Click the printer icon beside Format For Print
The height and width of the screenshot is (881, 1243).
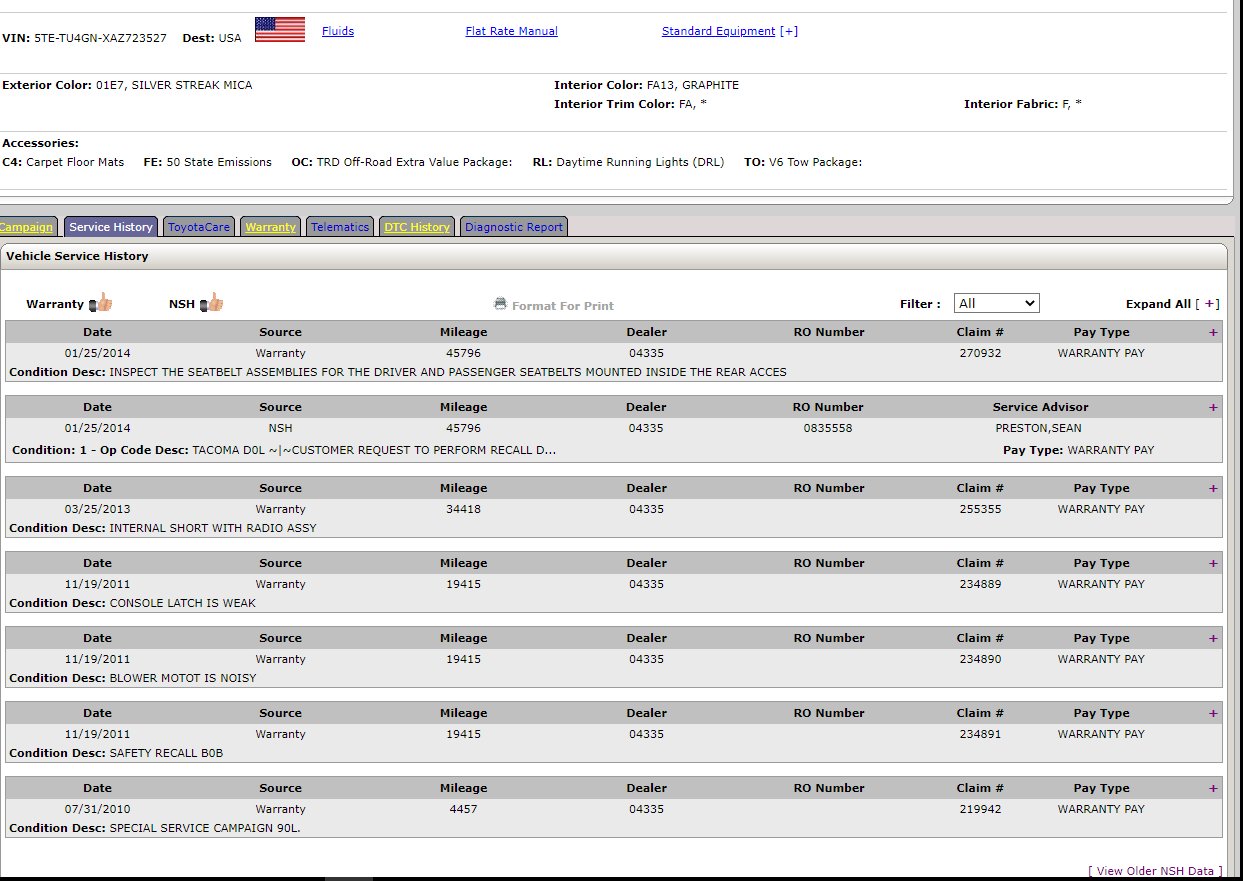[x=501, y=304]
